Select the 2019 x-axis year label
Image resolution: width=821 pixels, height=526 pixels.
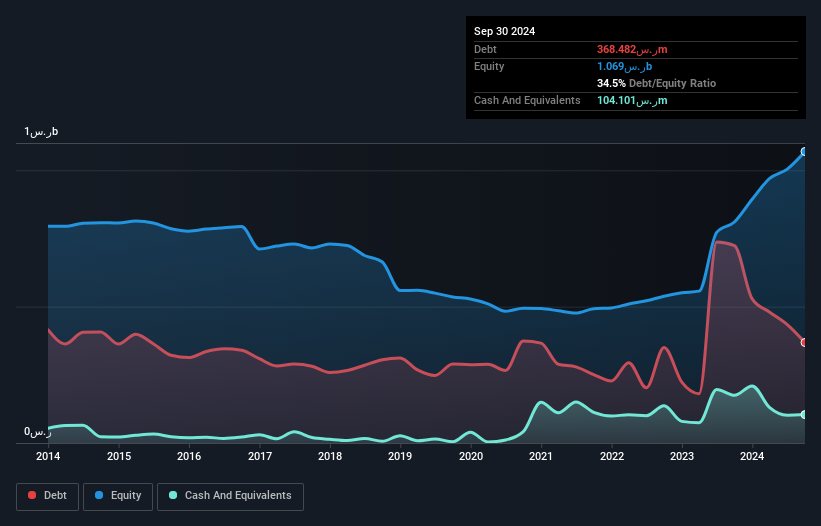[x=400, y=457]
